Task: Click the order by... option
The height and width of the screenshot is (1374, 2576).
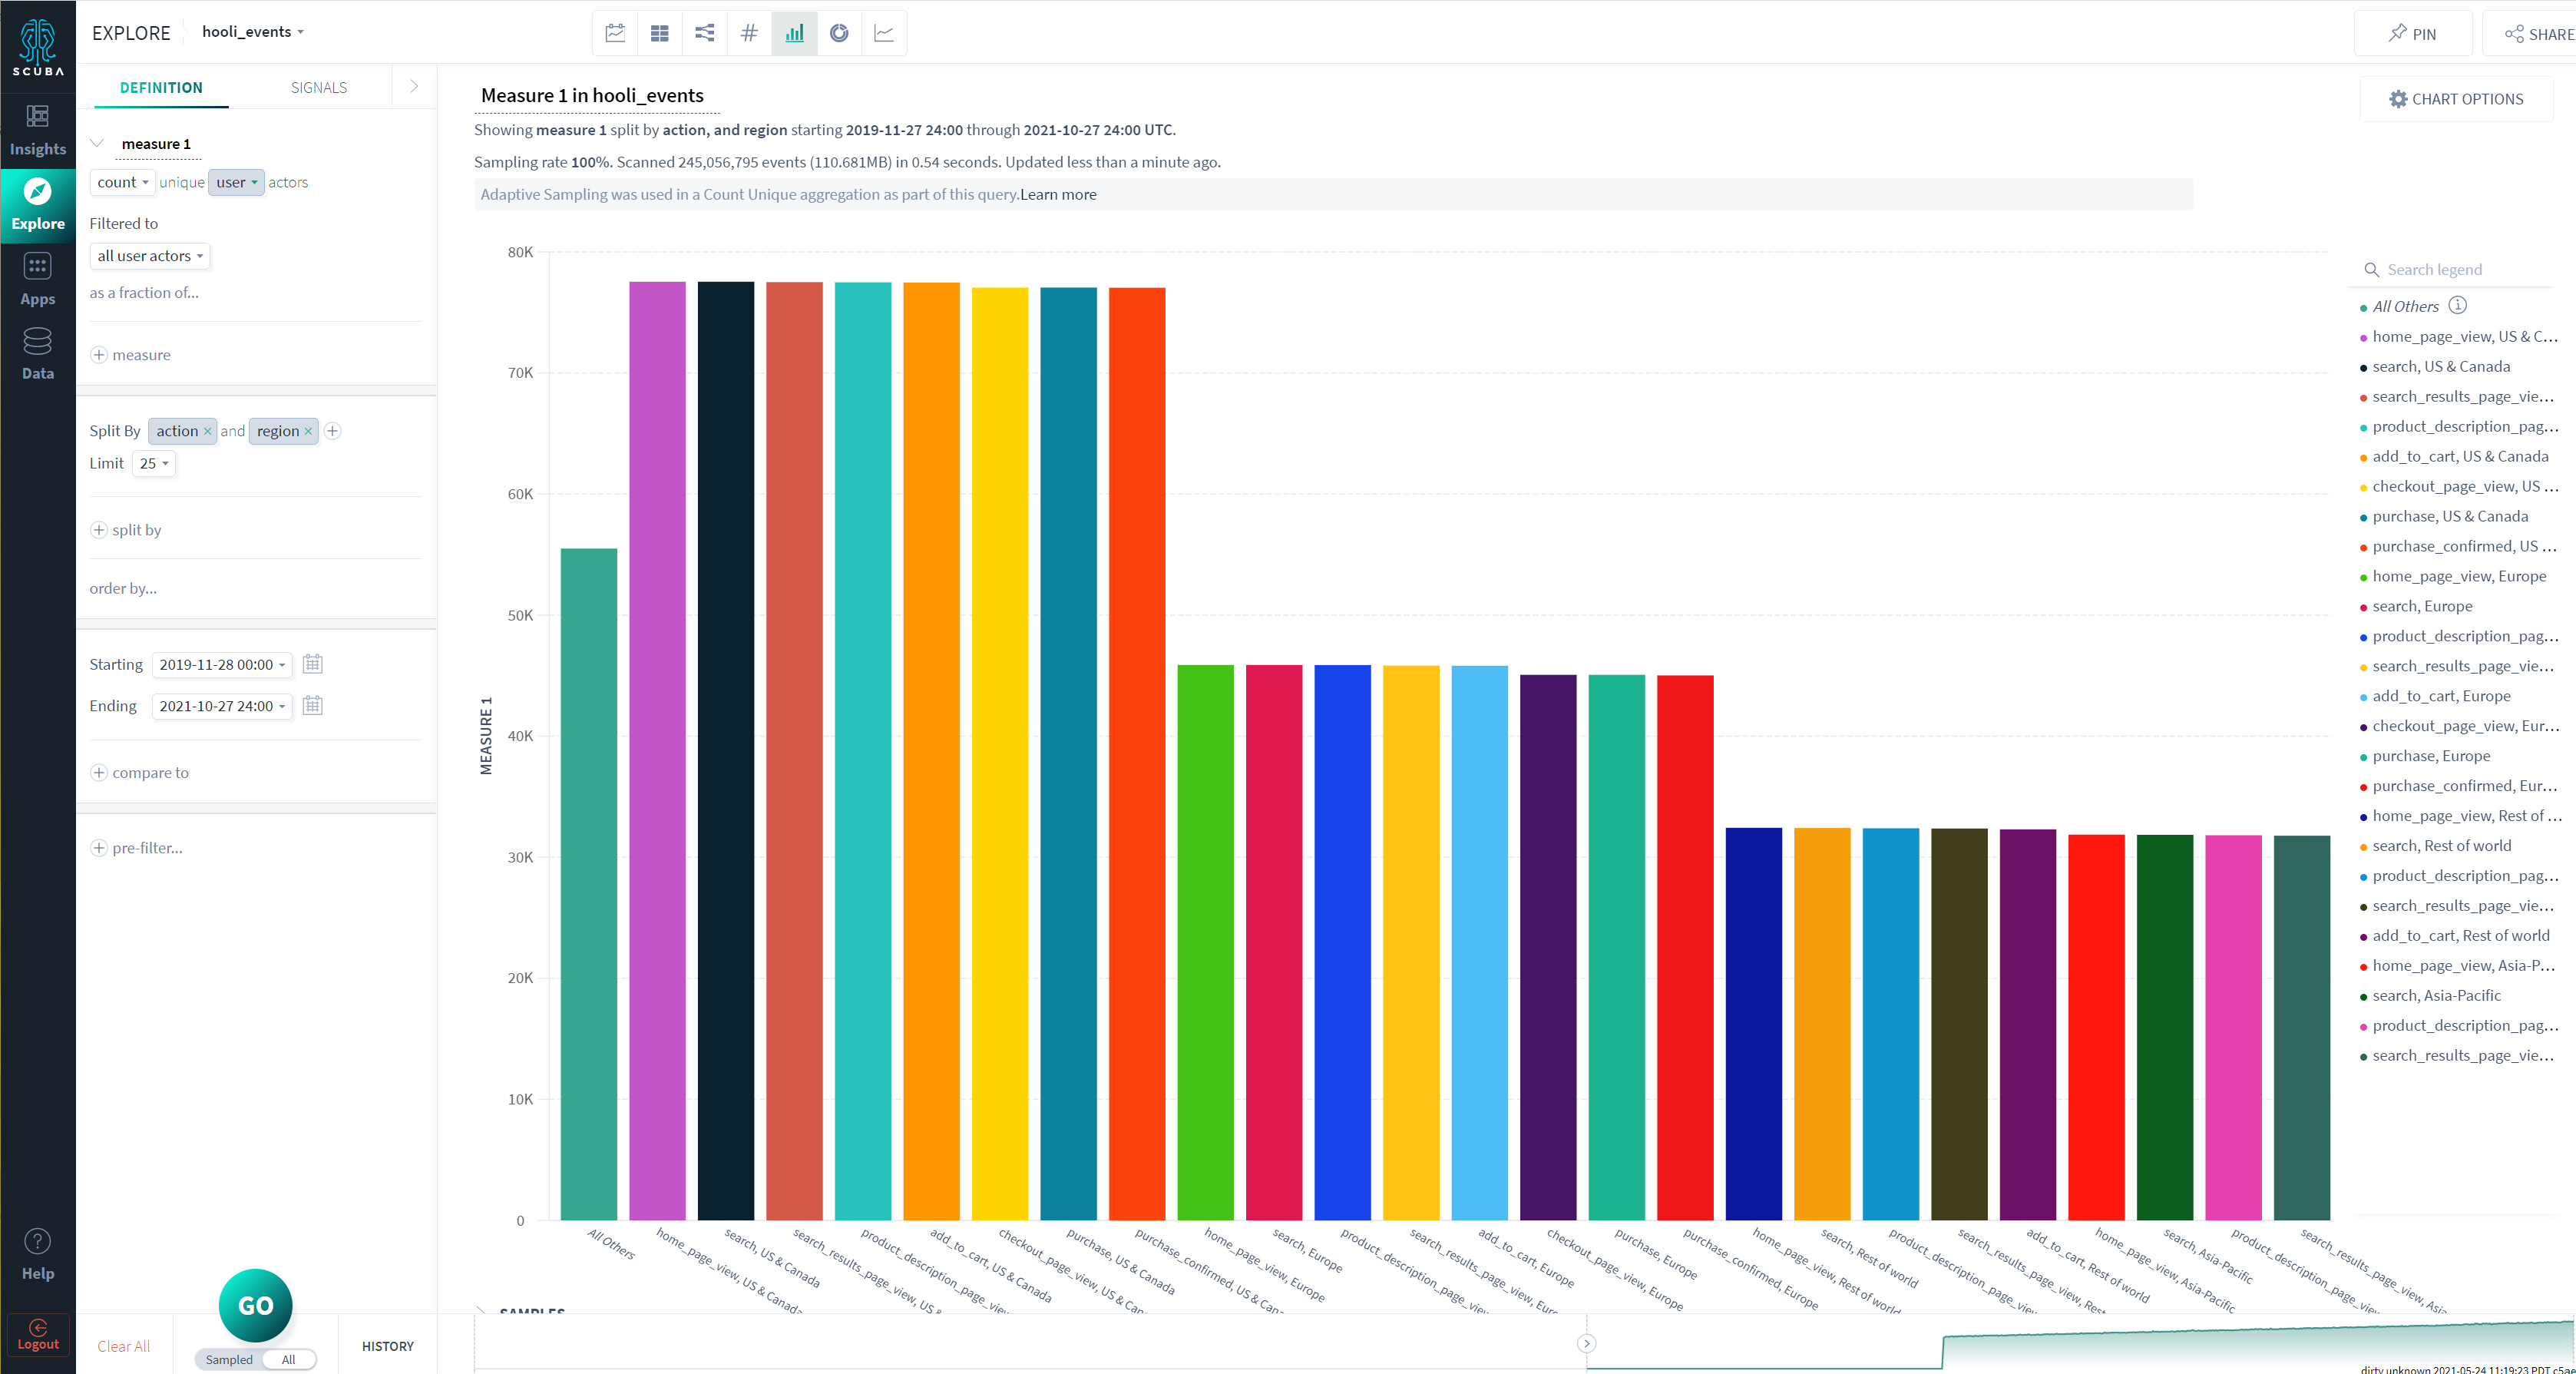Action: coord(123,588)
